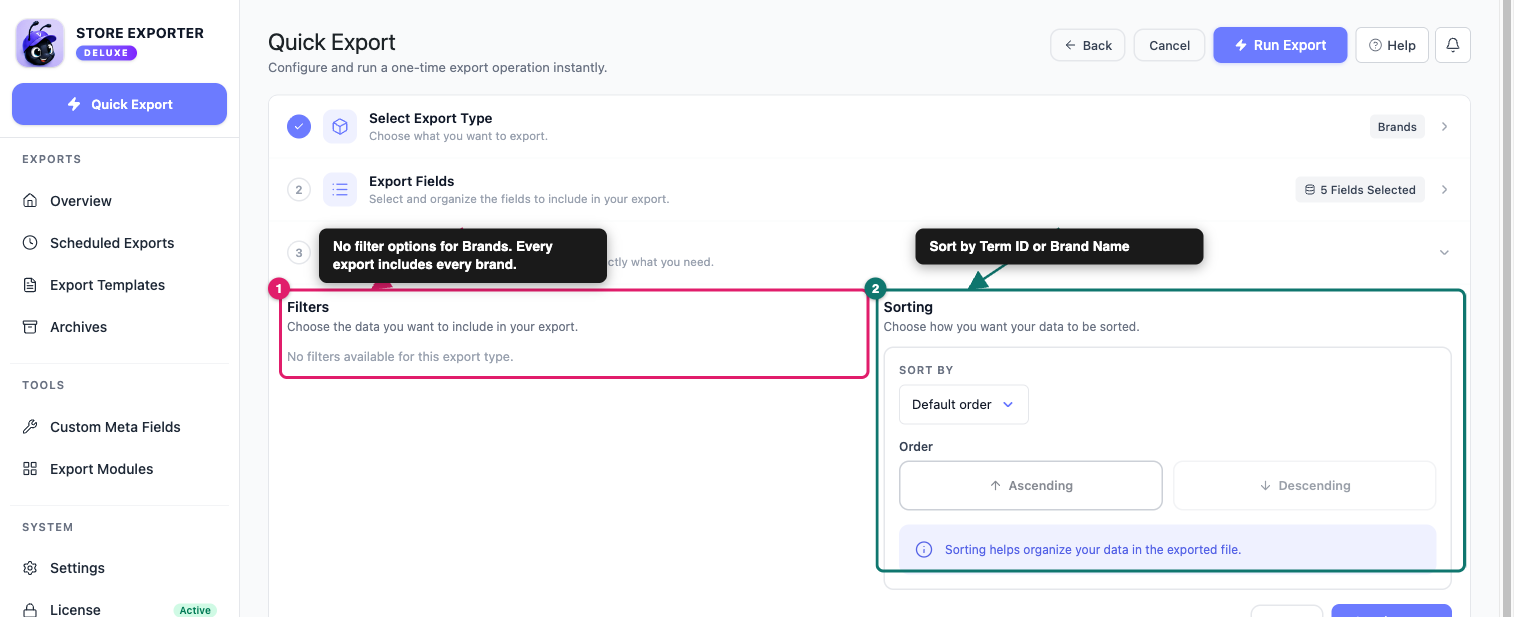This screenshot has width=1514, height=617.
Task: Click the archive box icon beside Archives
Action: (30, 327)
